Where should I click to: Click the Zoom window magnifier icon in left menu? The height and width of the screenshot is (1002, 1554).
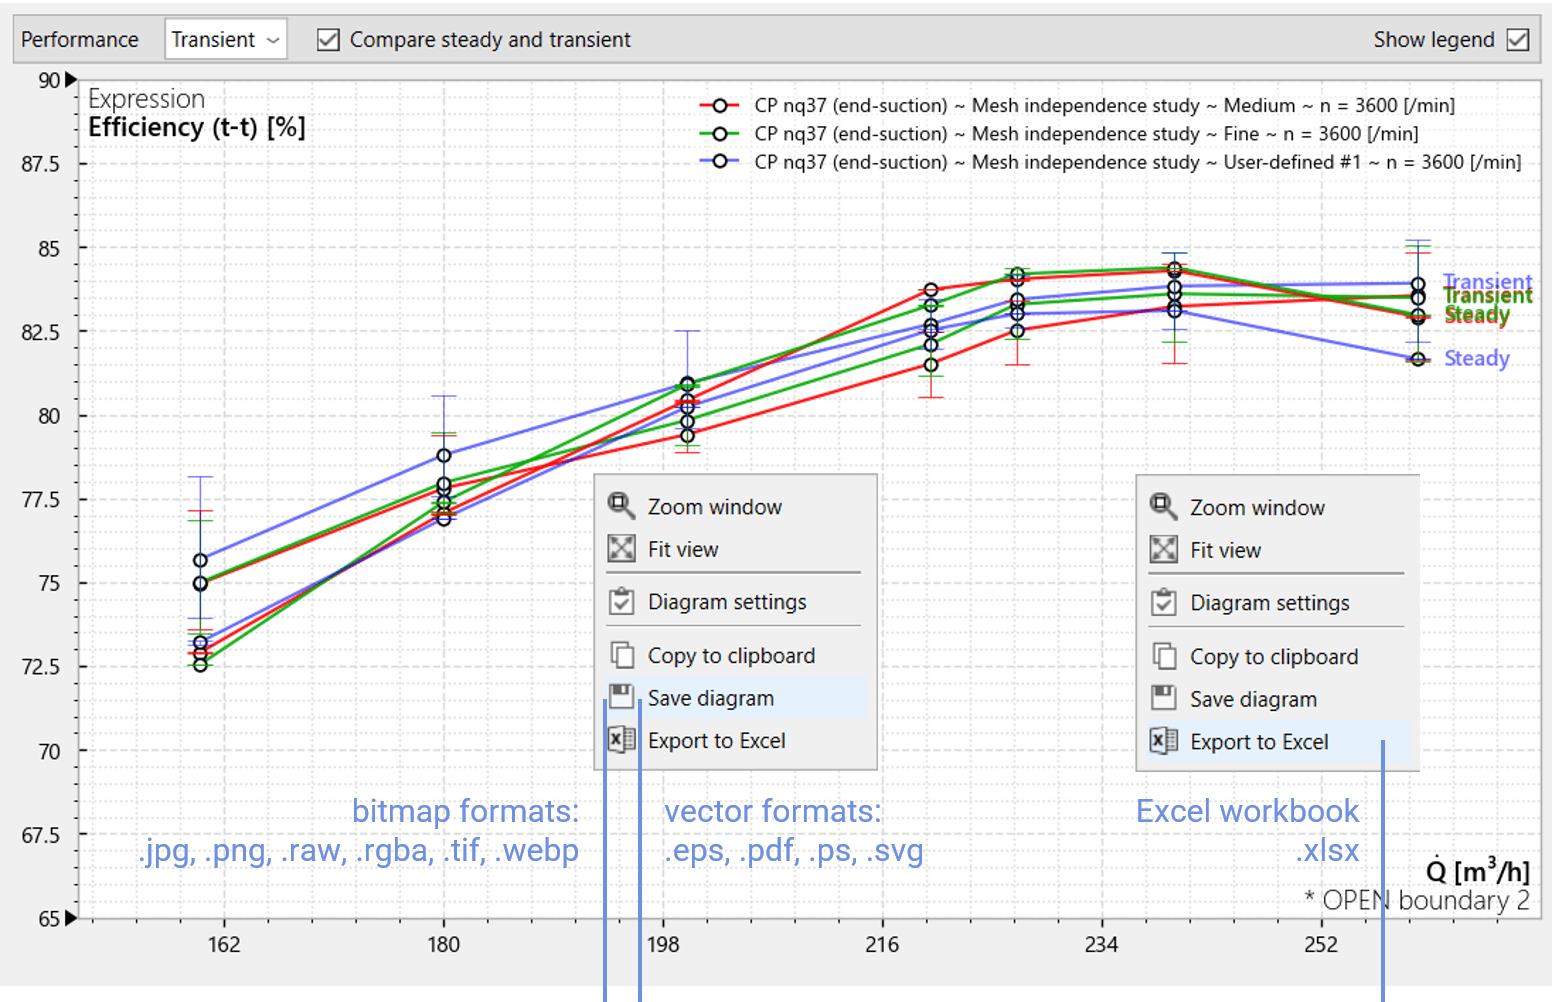[x=621, y=506]
